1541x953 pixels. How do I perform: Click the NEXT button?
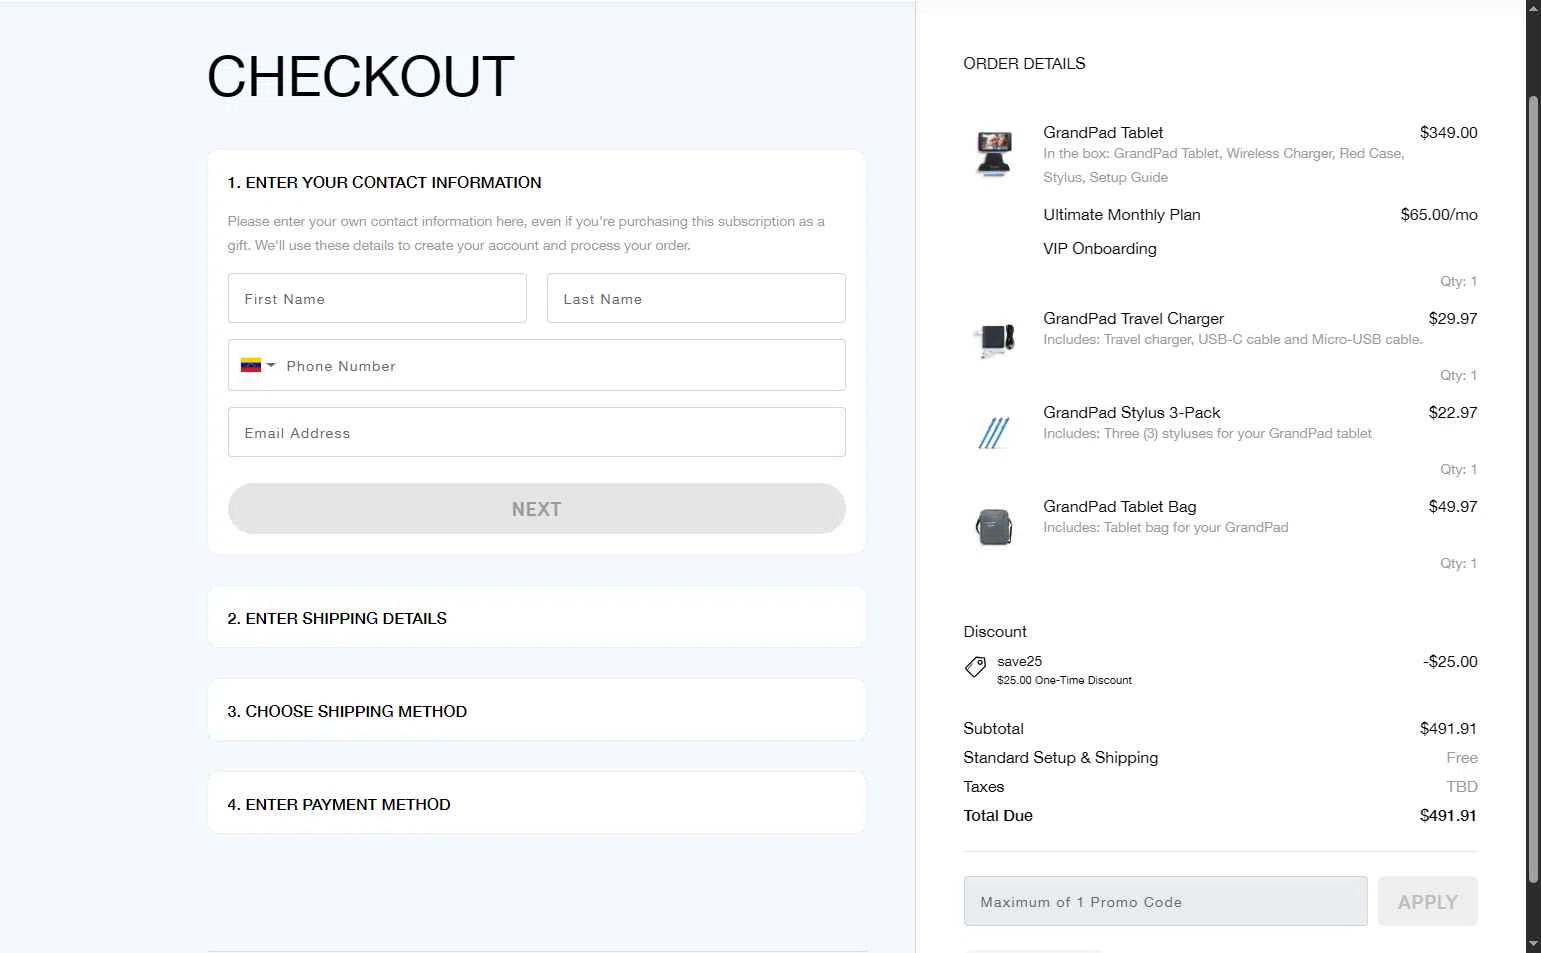pos(537,509)
